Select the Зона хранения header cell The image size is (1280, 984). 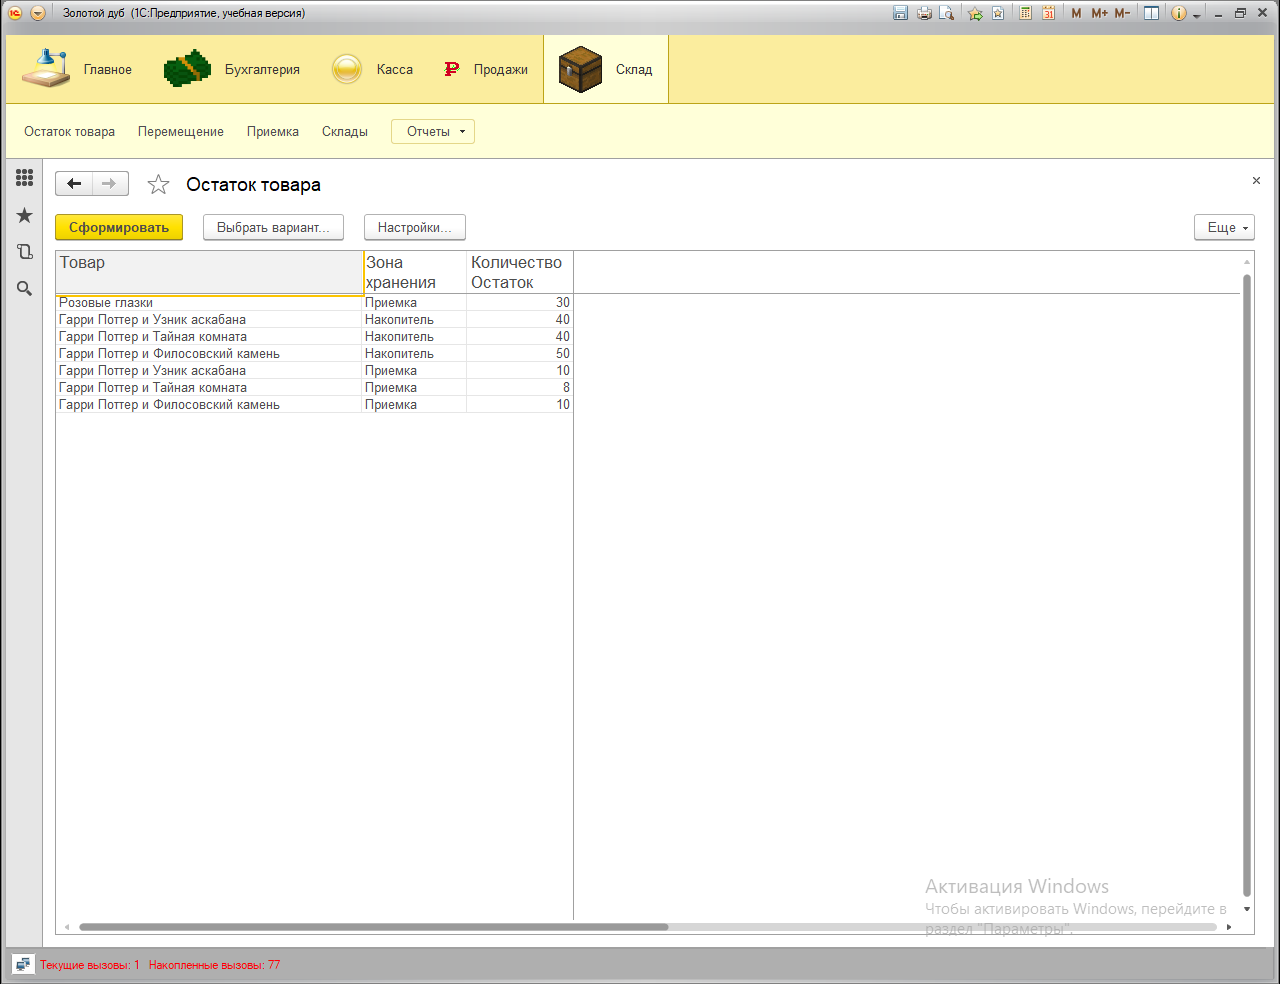(415, 272)
